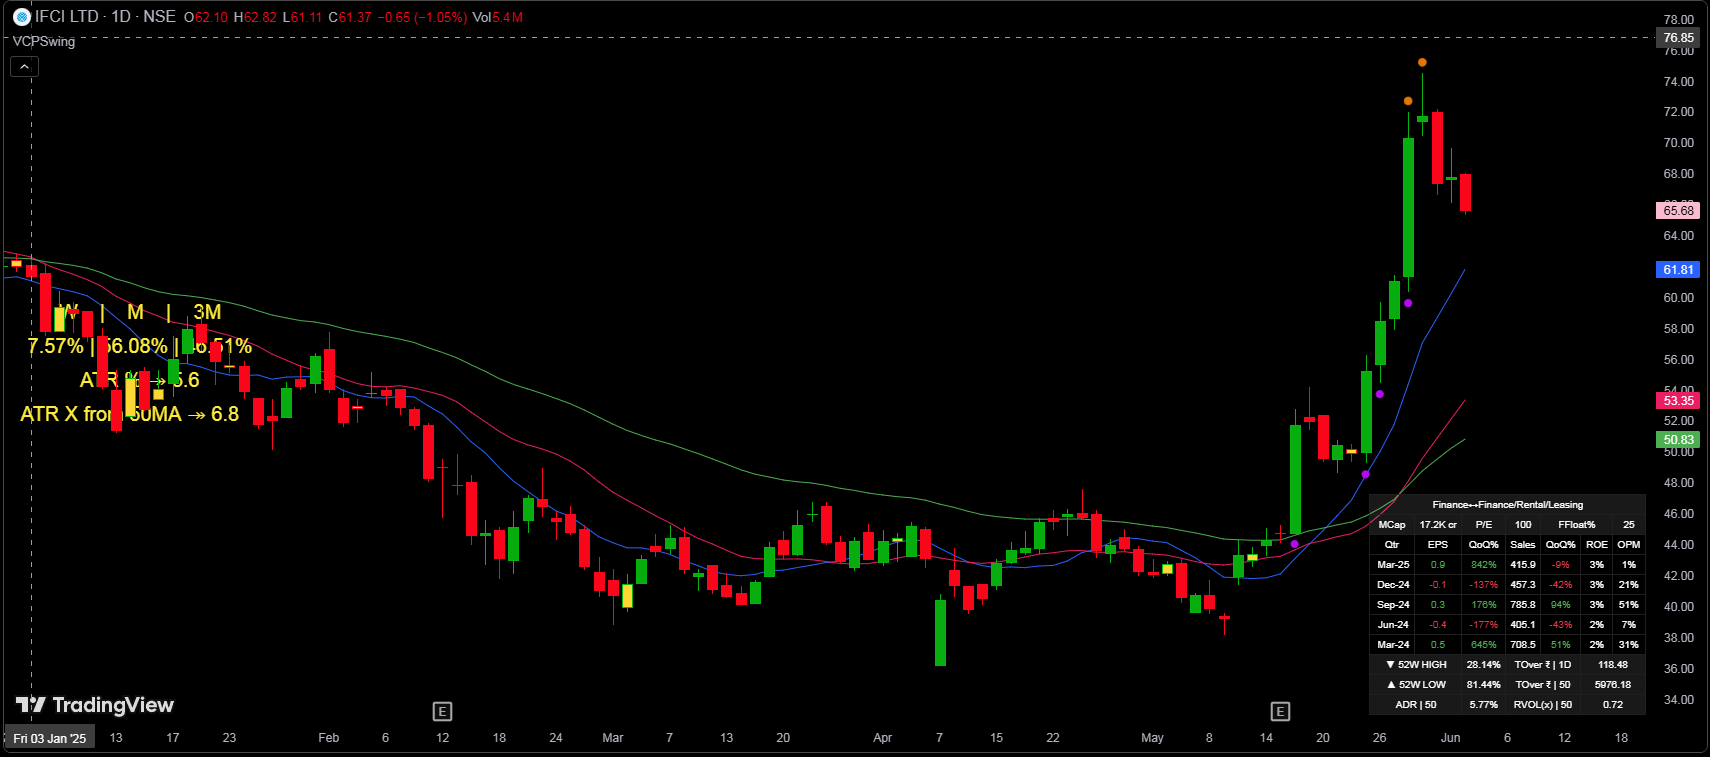Click the Finance/Rental/Leasing sector header
The width and height of the screenshot is (1710, 757).
click(1507, 505)
